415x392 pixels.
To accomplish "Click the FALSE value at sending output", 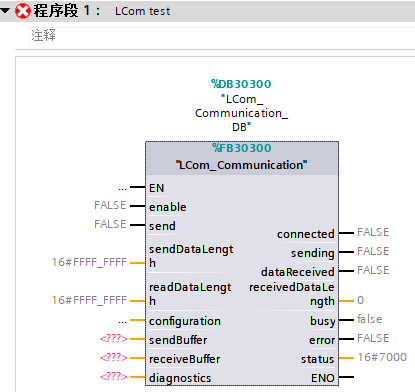I will click(373, 251).
